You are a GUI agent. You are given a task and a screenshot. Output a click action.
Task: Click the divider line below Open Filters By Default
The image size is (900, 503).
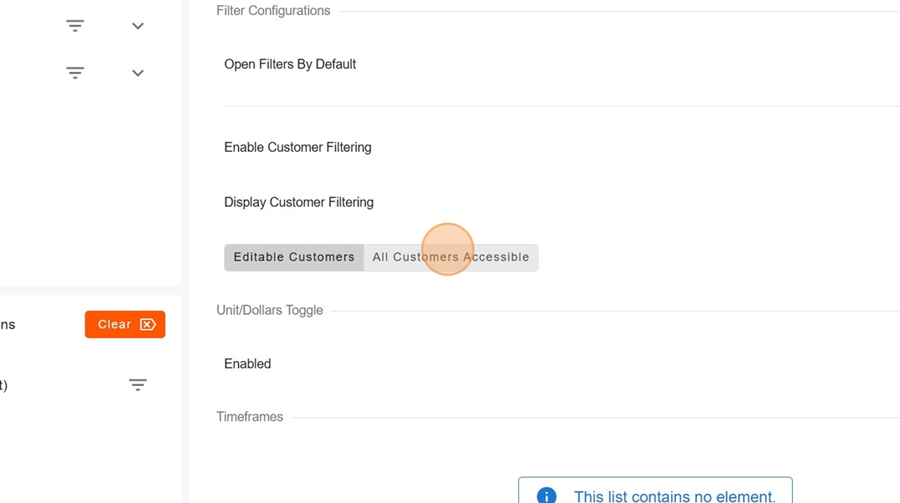[x=560, y=106]
